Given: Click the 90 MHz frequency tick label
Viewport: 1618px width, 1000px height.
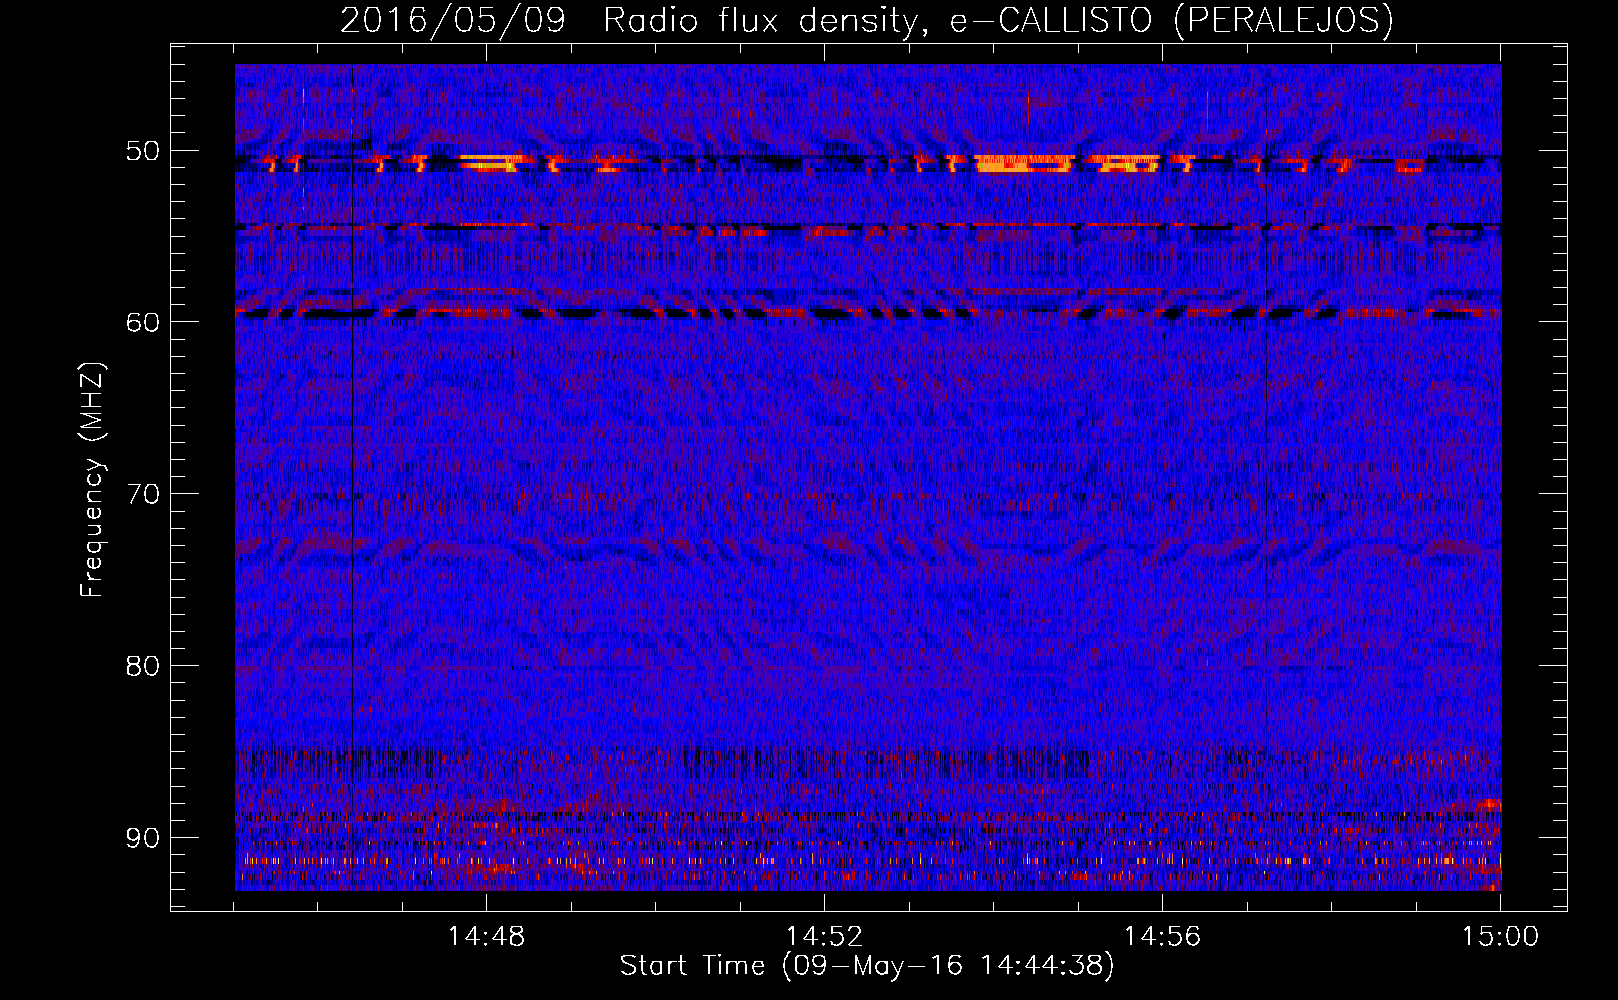Looking at the screenshot, I should (143, 837).
